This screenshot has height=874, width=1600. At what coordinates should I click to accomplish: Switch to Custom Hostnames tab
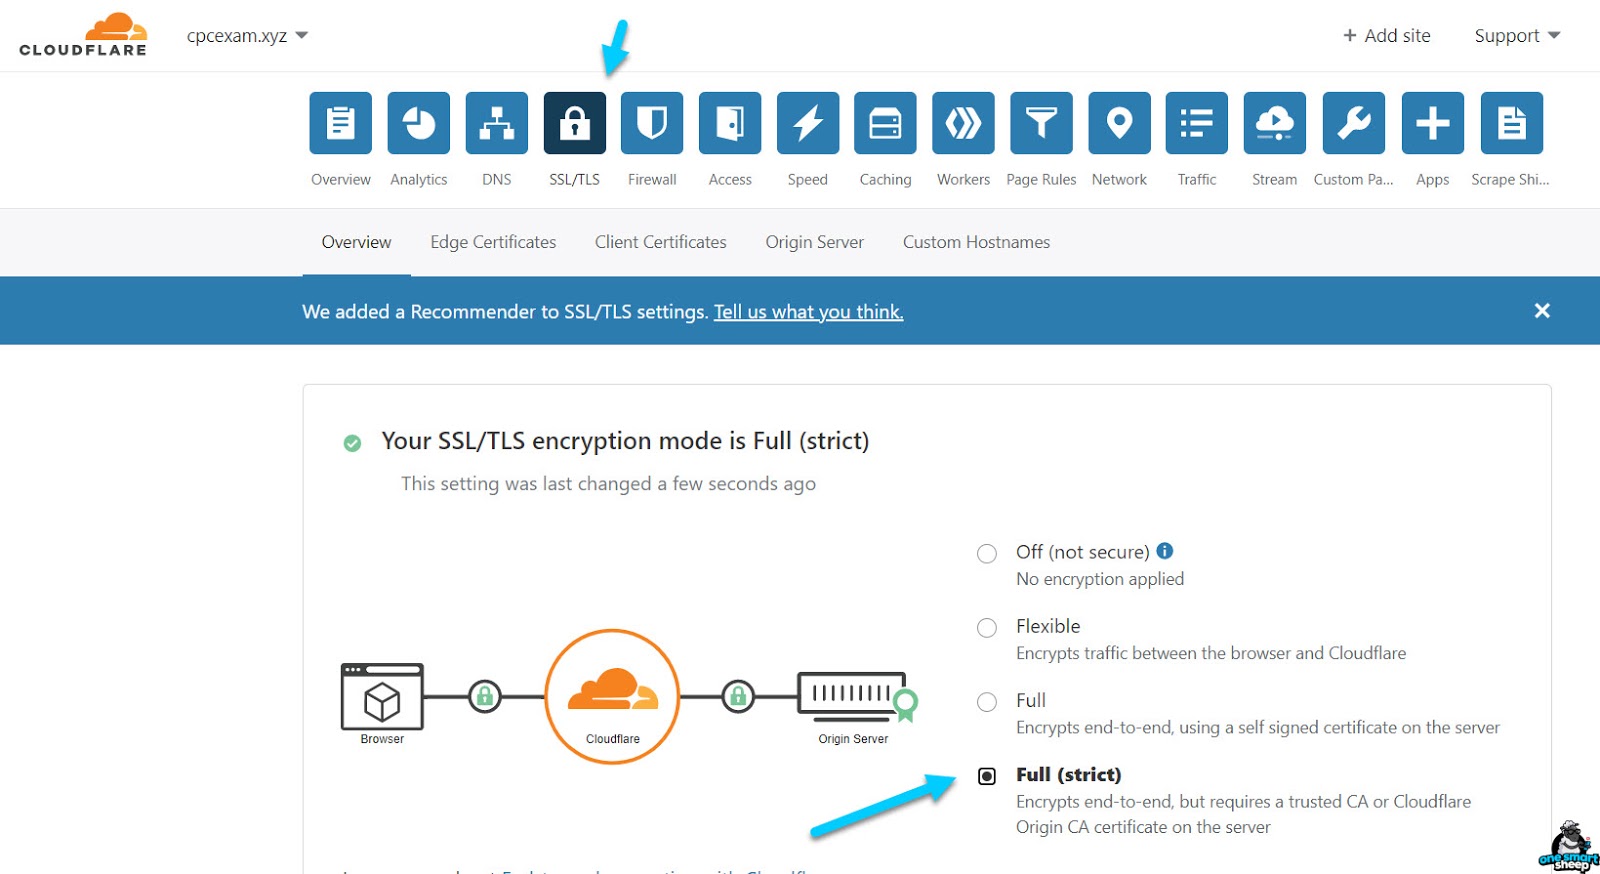coord(976,242)
